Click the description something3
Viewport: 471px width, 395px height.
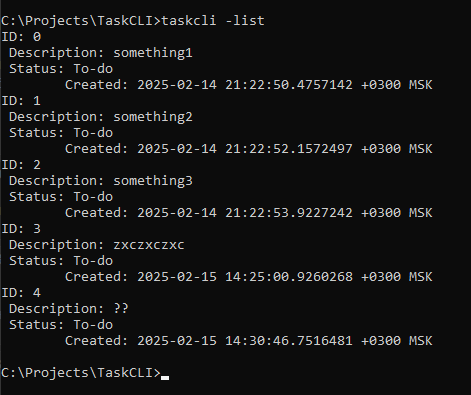[153, 181]
